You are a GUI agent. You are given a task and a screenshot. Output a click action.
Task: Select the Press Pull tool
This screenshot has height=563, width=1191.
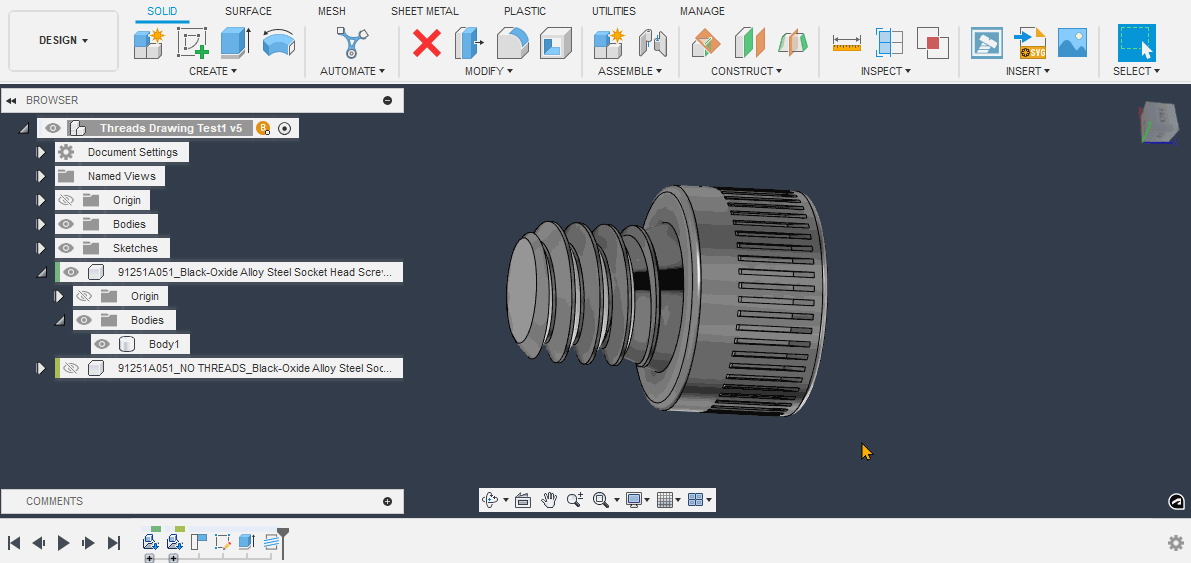469,43
